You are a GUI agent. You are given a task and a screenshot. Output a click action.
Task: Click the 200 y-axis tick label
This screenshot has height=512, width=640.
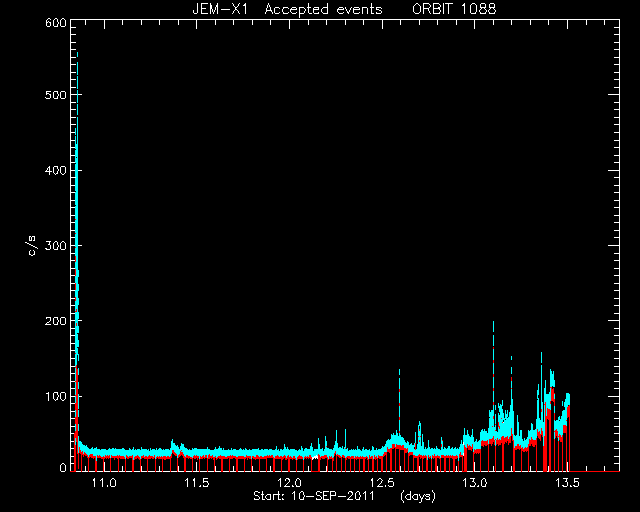(56, 321)
